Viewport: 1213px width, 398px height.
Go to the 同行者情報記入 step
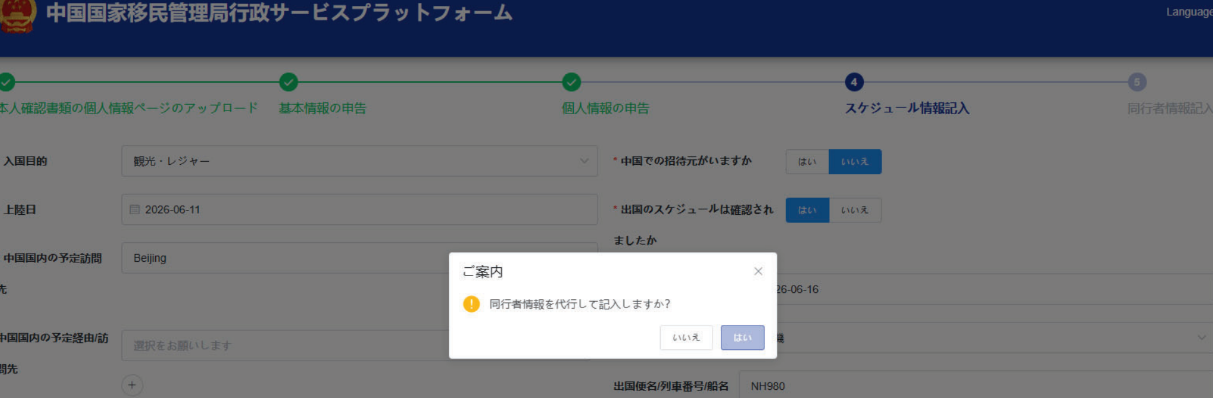coord(1170,108)
